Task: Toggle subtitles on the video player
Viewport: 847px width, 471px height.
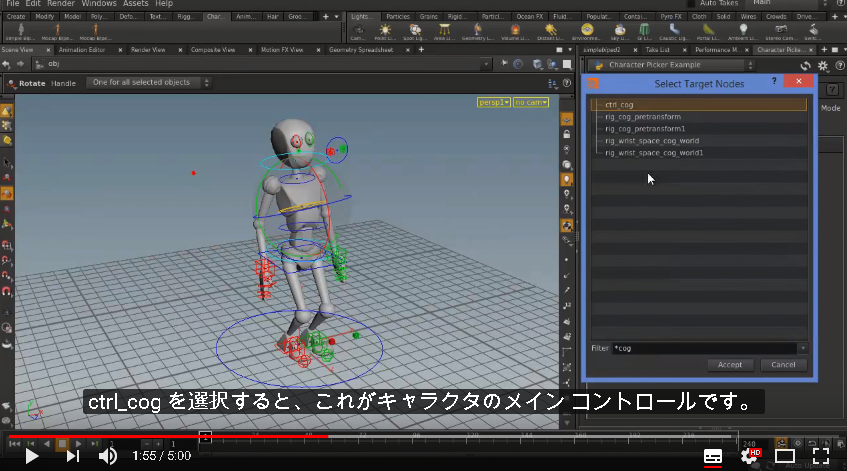Action: tap(712, 456)
